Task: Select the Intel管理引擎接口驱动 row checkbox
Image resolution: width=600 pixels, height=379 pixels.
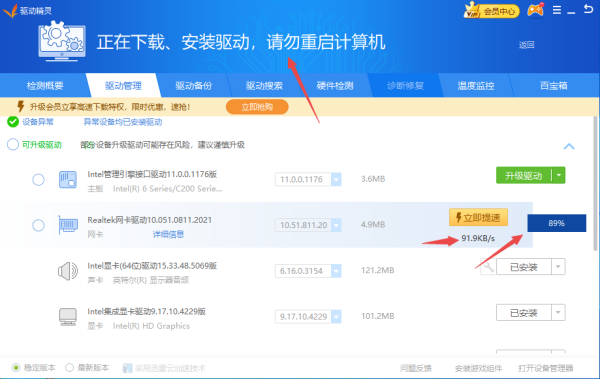Action: (38, 179)
